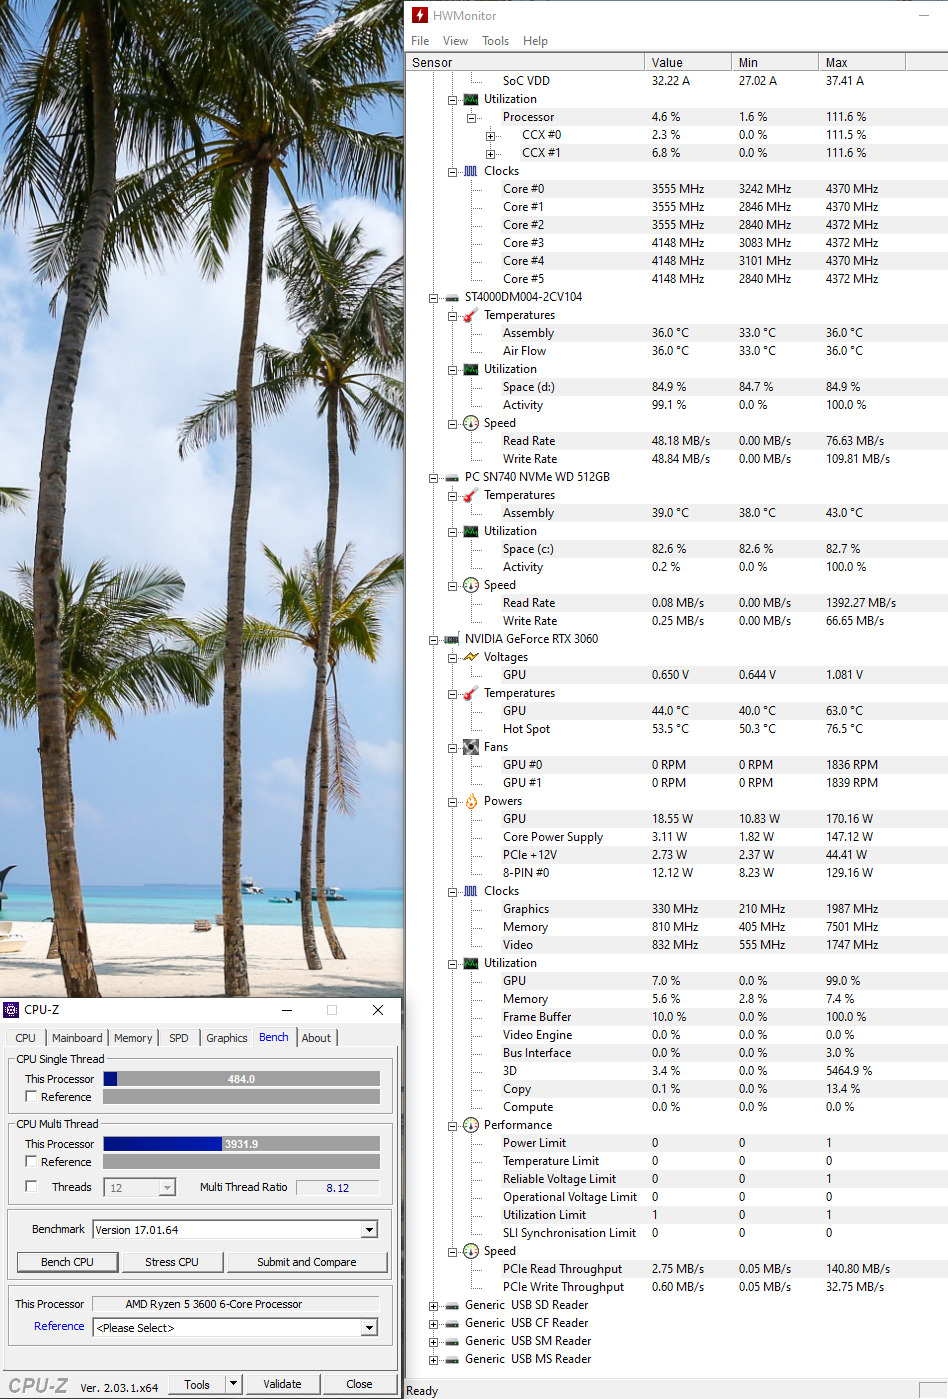Expand the CCX #1 tree node
The width and height of the screenshot is (948, 1399).
click(x=490, y=154)
